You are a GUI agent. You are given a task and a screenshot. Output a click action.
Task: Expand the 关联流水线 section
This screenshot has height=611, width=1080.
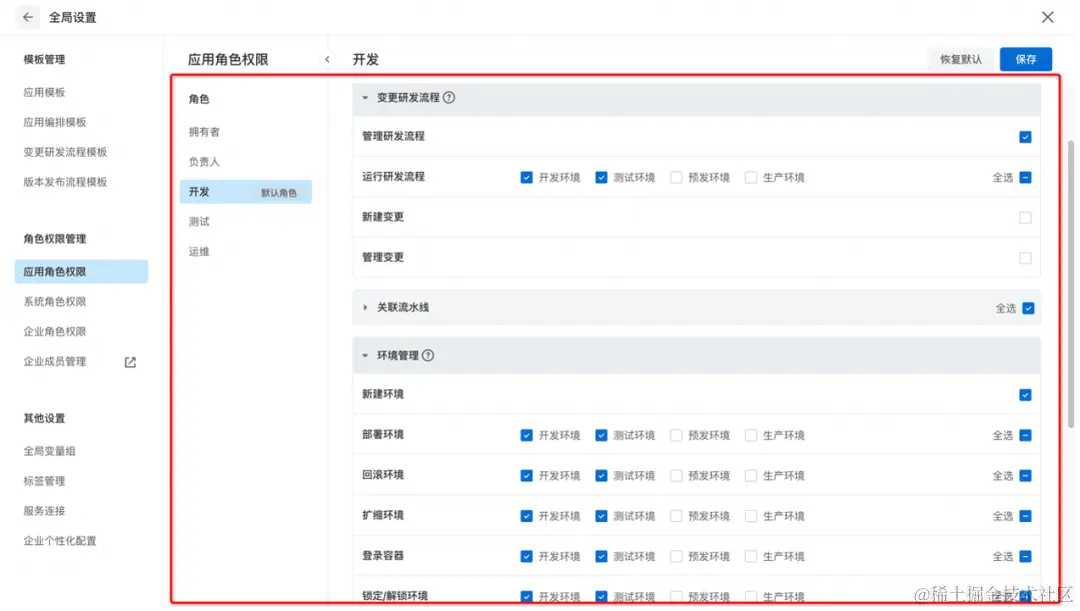364,307
